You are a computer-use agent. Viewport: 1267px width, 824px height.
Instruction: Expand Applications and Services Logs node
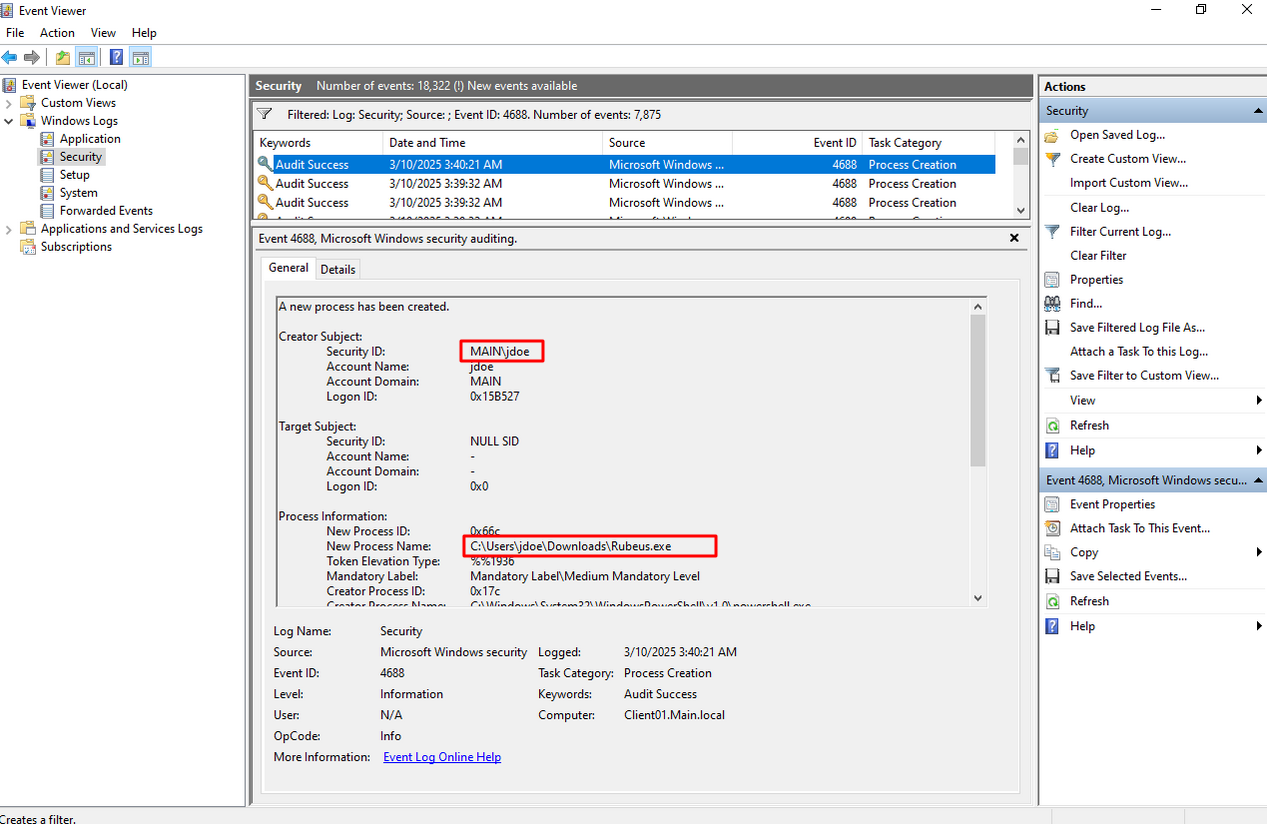(9, 229)
